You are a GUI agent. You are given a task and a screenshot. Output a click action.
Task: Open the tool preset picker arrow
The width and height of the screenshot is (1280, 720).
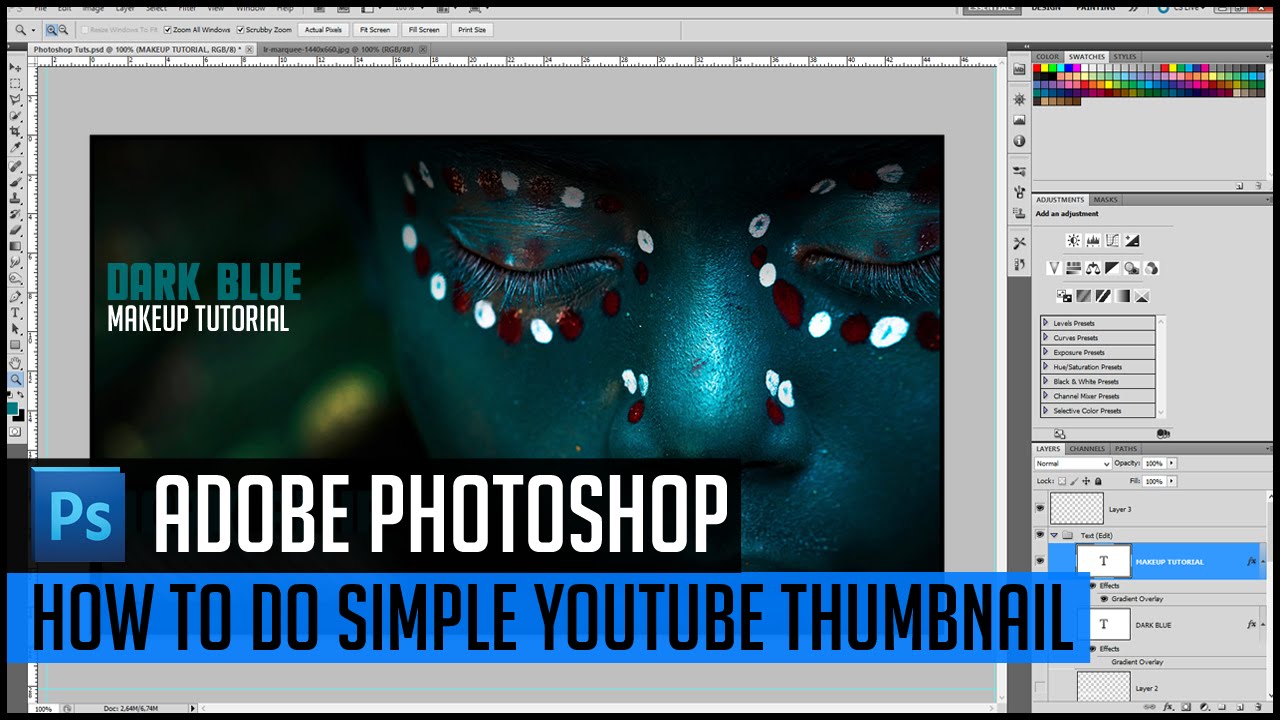33,30
